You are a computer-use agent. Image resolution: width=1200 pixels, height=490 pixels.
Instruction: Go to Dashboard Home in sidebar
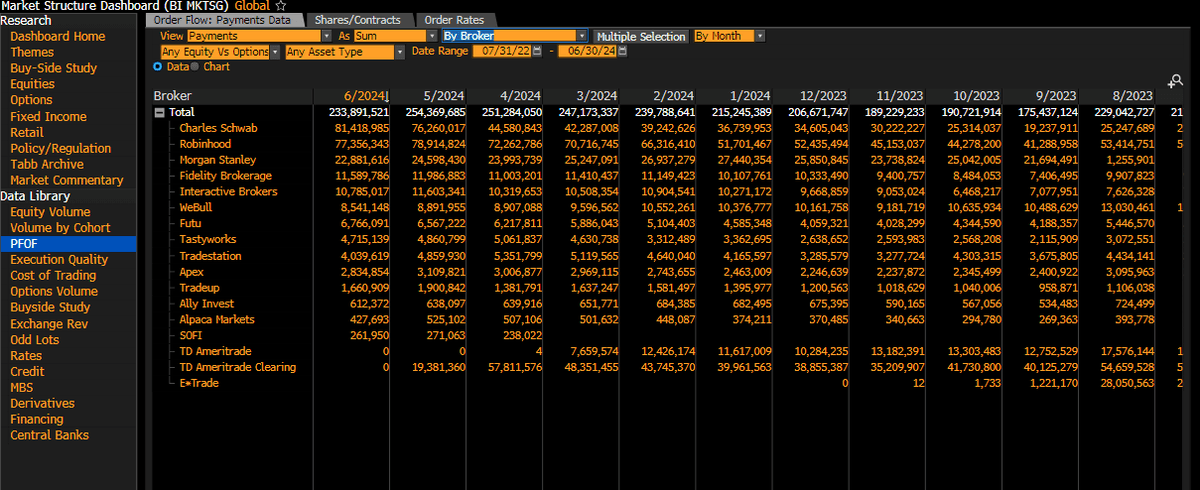pyautogui.click(x=57, y=37)
